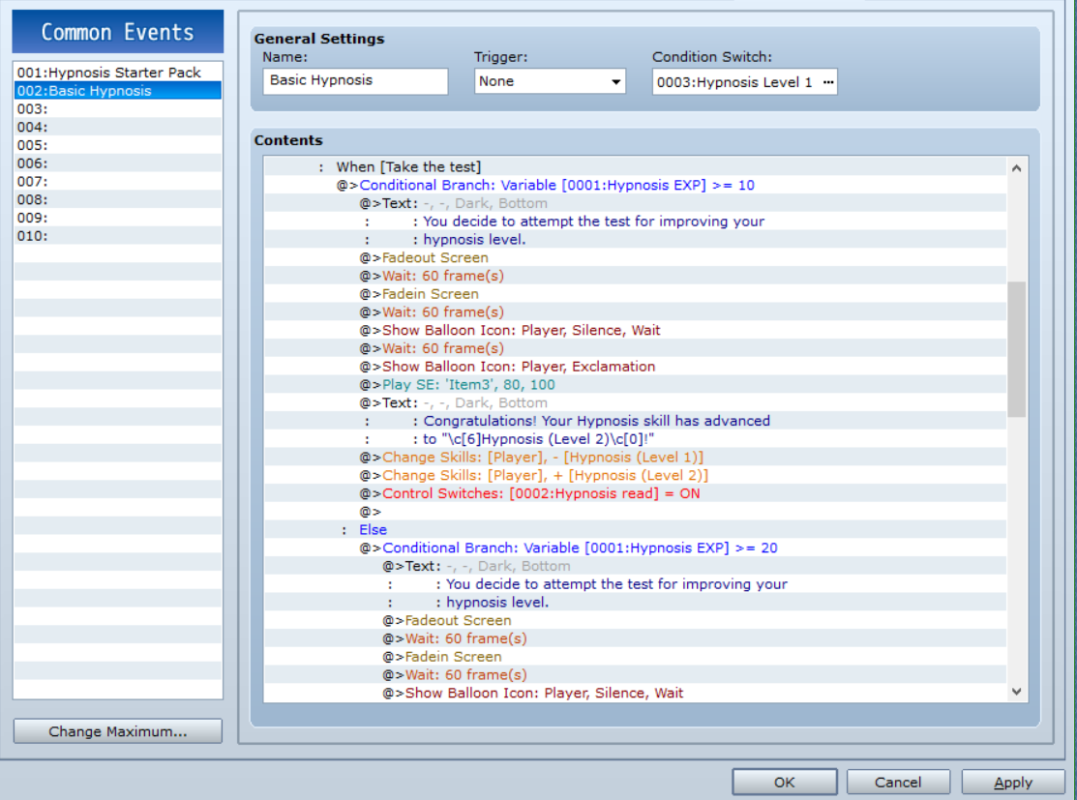Select empty common event slot 005
Image resolution: width=1077 pixels, height=800 pixels.
pyautogui.click(x=118, y=145)
